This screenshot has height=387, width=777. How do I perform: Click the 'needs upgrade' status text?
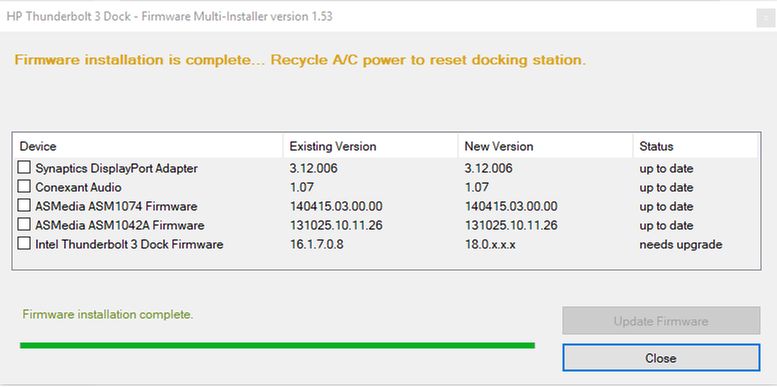[680, 245]
